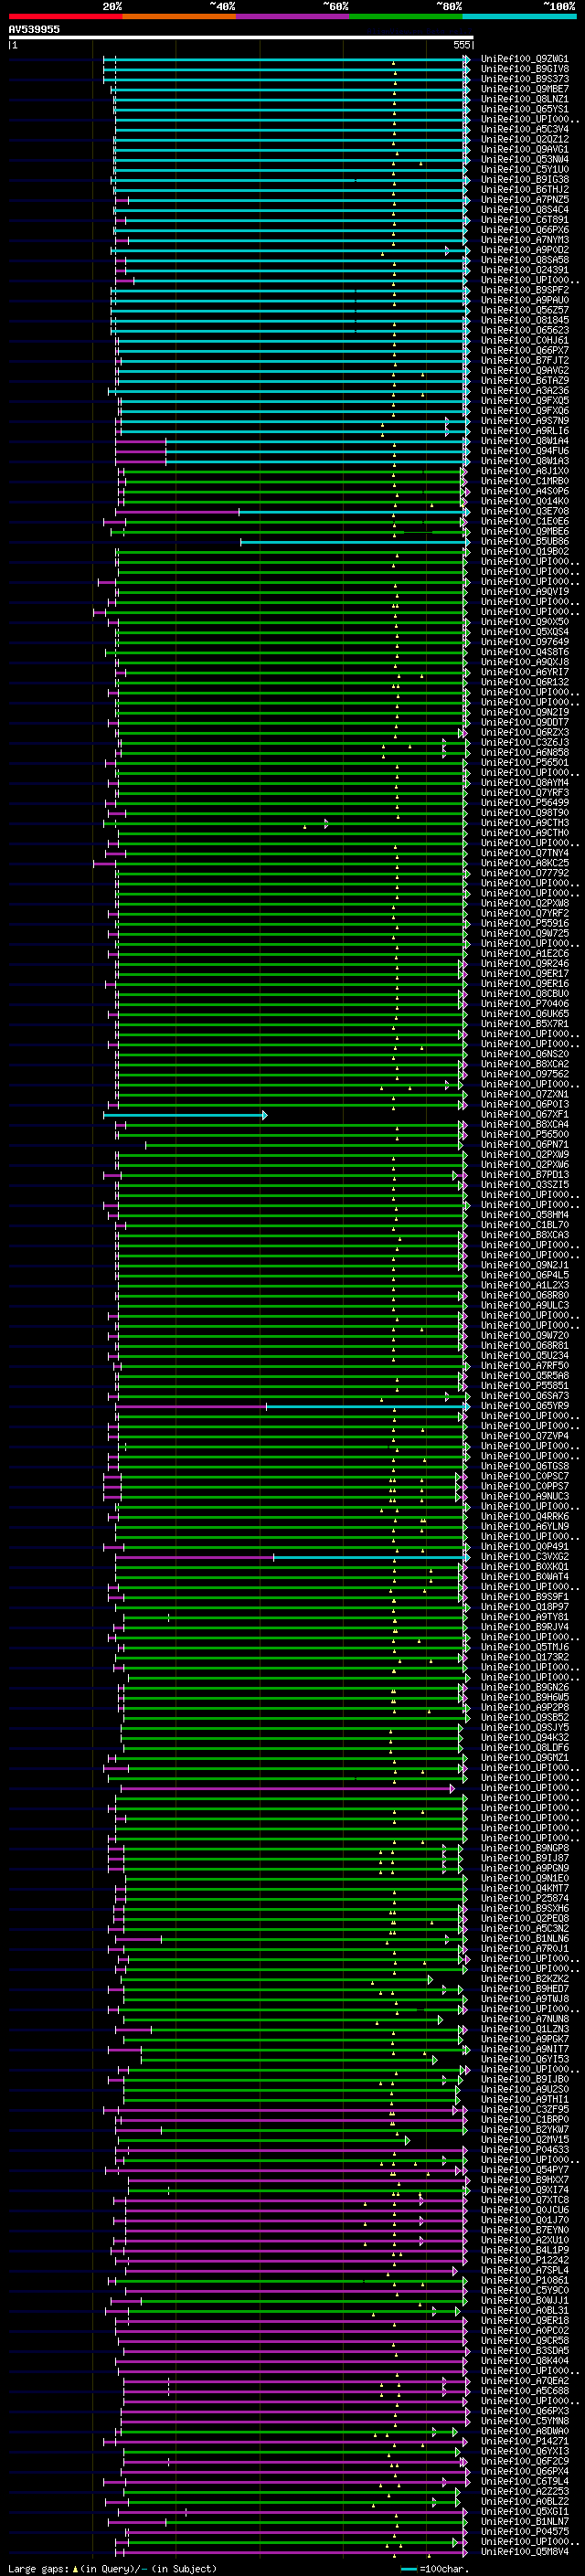The height and width of the screenshot is (2576, 585).
Task: Click hit label UniRef100_Q8W1A3
Action: coord(525,461)
